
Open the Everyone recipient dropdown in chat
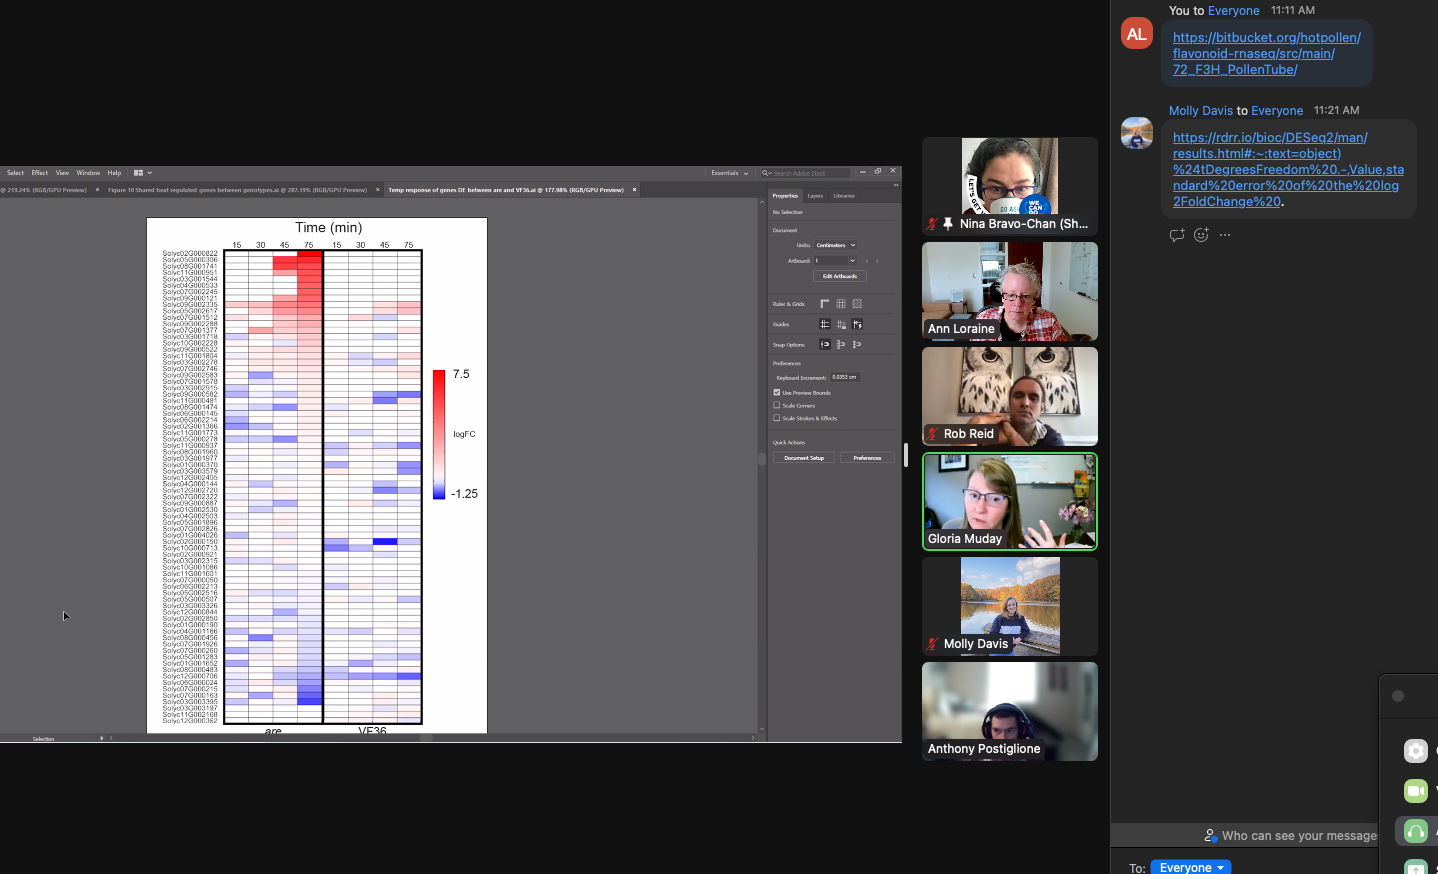coord(1191,867)
